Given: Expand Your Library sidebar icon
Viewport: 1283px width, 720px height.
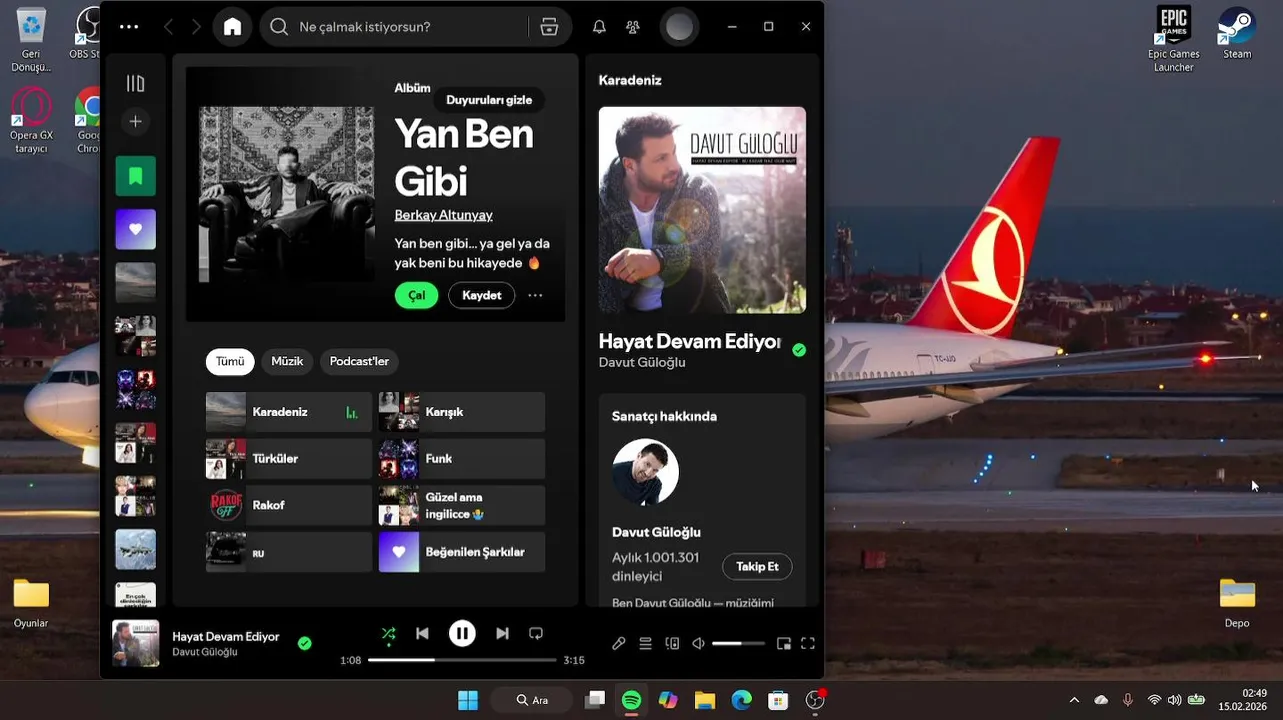Looking at the screenshot, I should [x=135, y=84].
